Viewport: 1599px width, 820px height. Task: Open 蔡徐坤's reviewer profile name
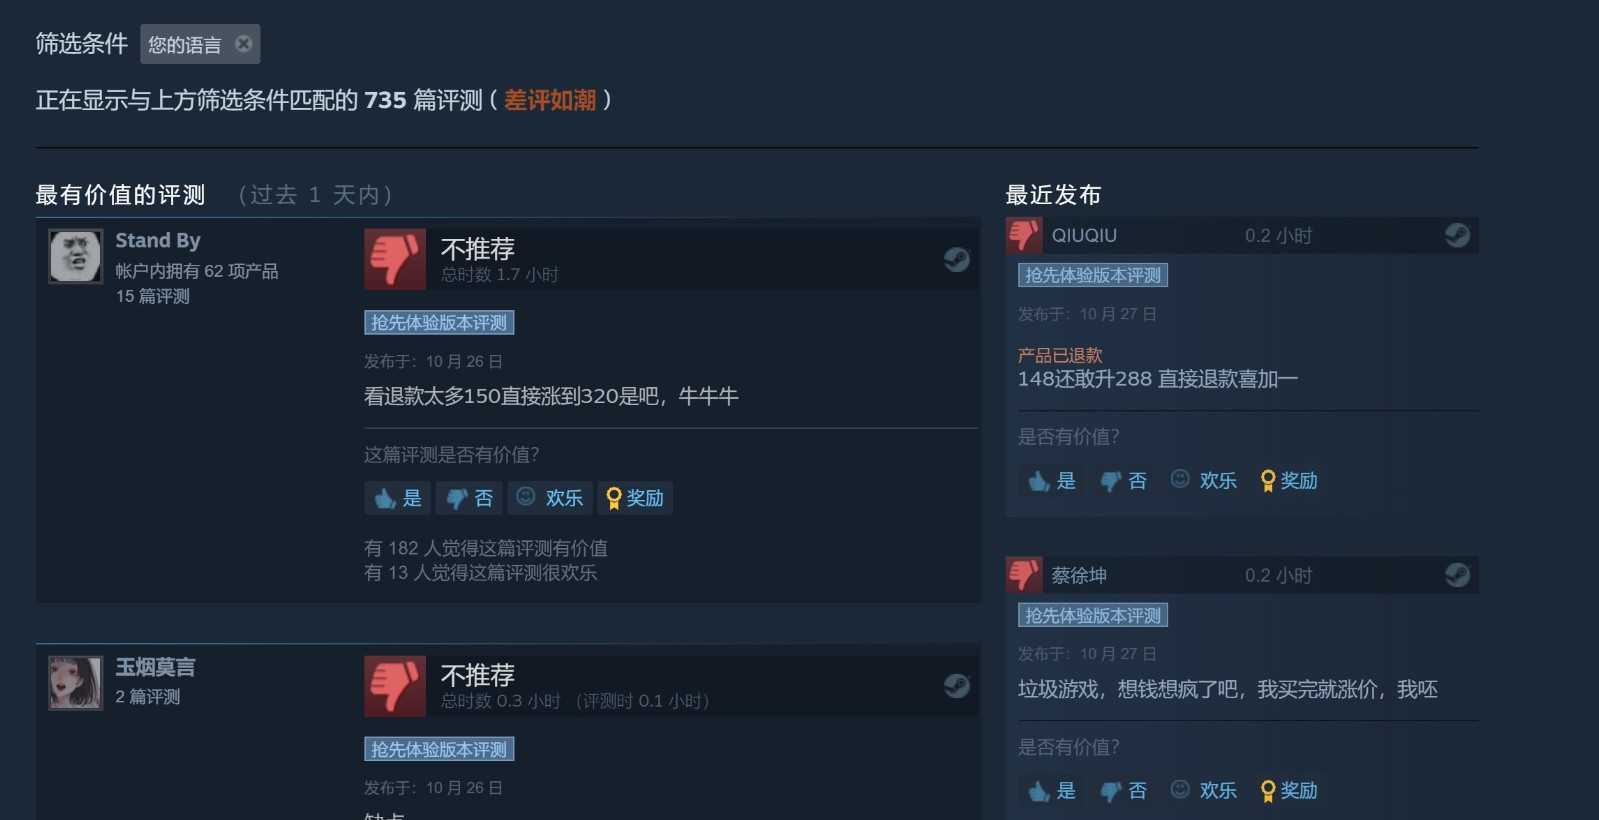tap(1079, 575)
